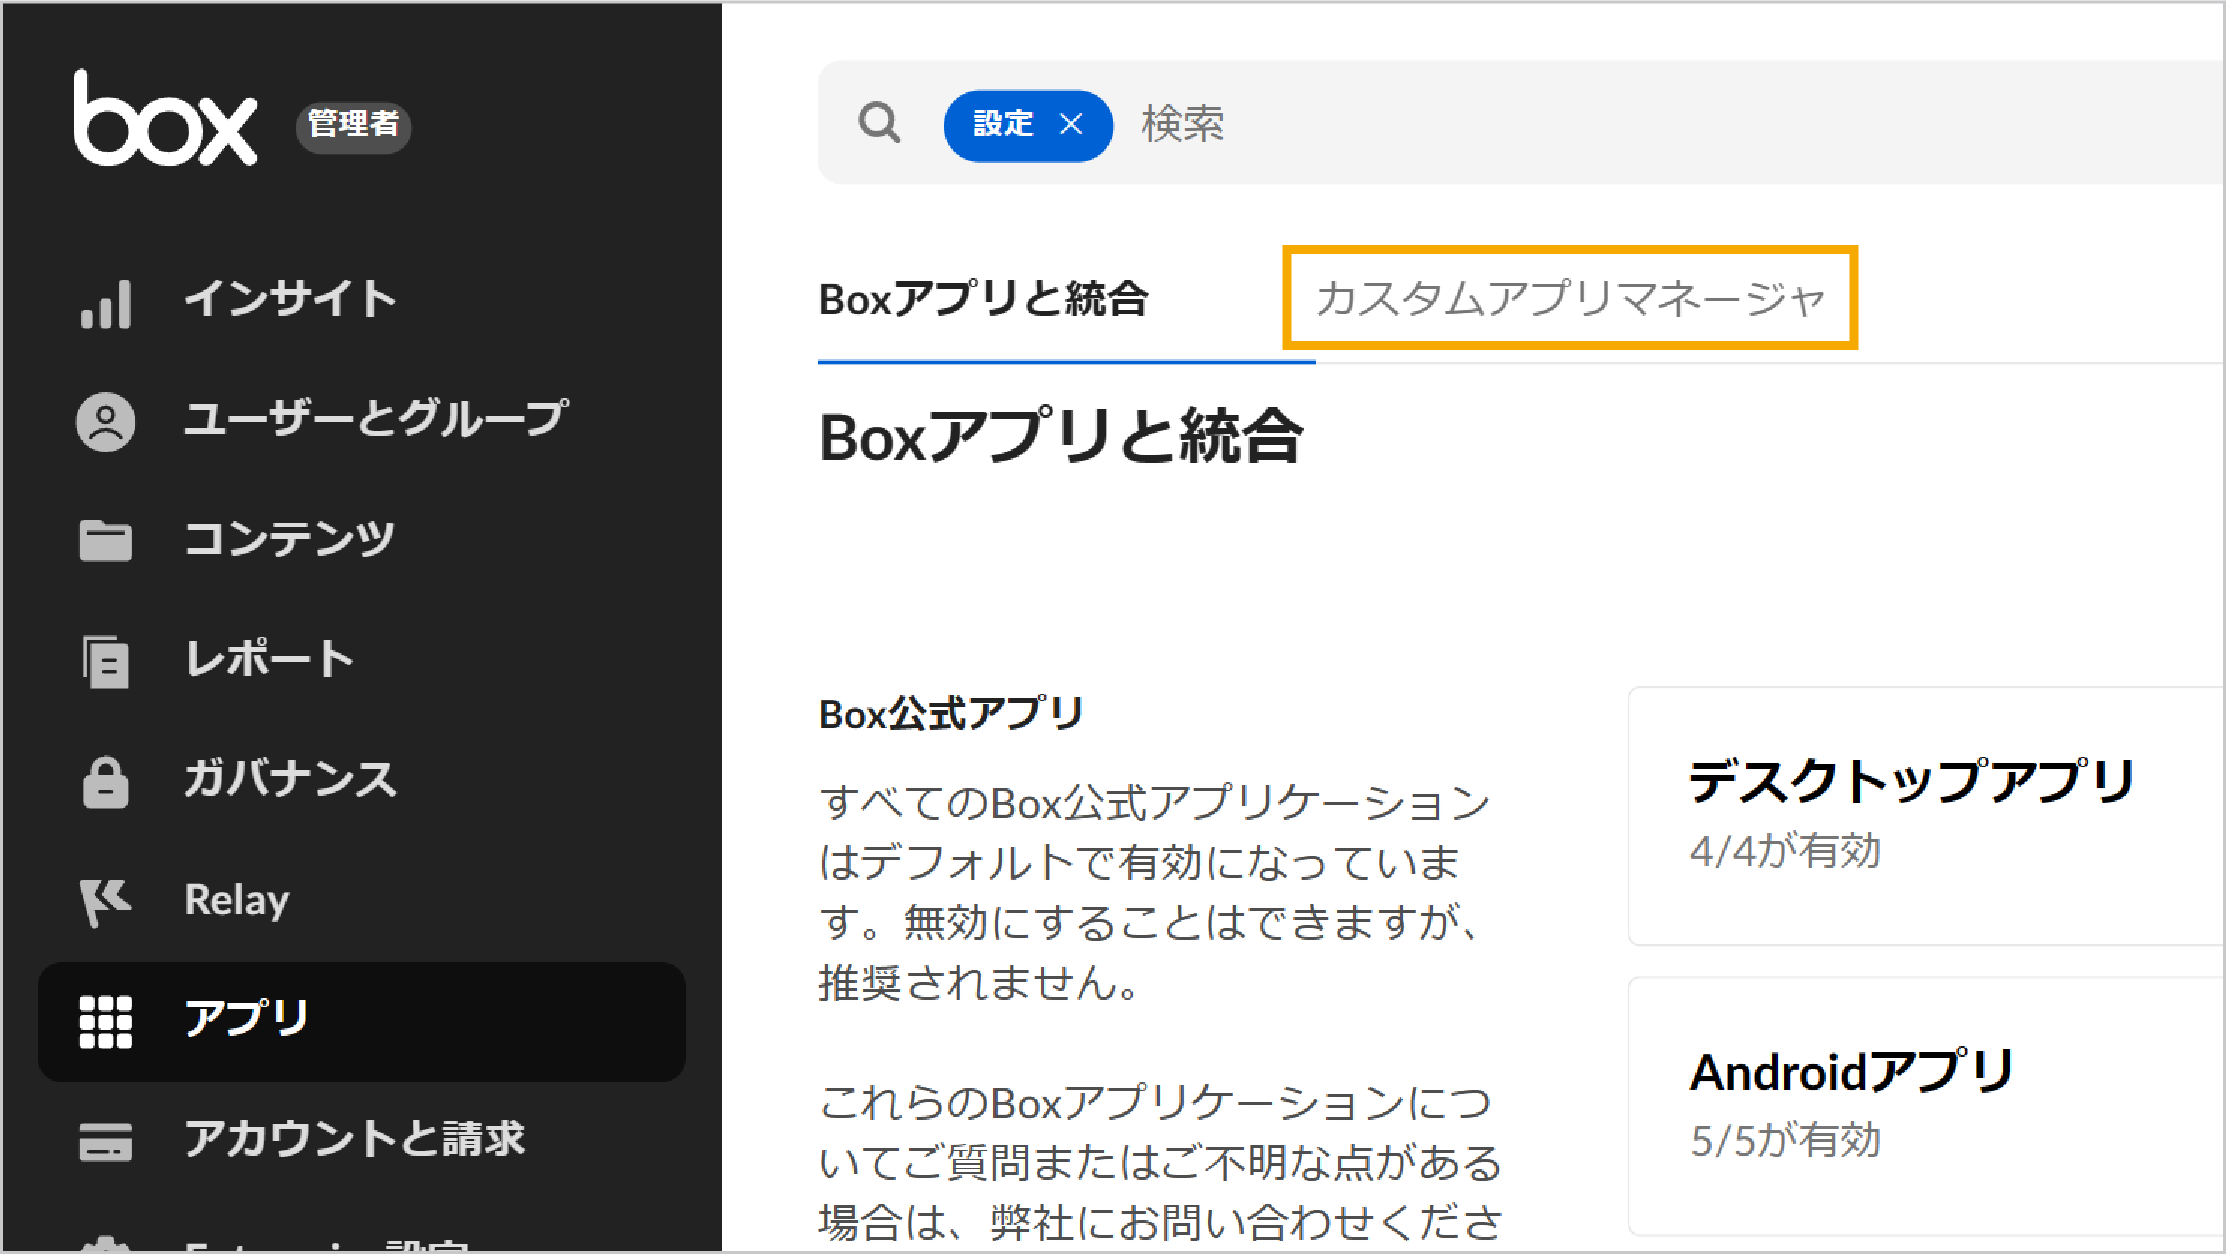Open the インサイト menu item
Screen dimensions: 2226x1254
pyautogui.click(x=290, y=300)
